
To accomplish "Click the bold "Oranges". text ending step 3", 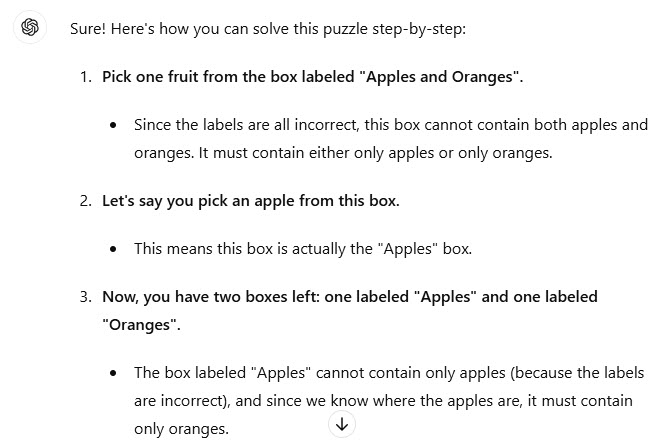I will click(x=141, y=325).
